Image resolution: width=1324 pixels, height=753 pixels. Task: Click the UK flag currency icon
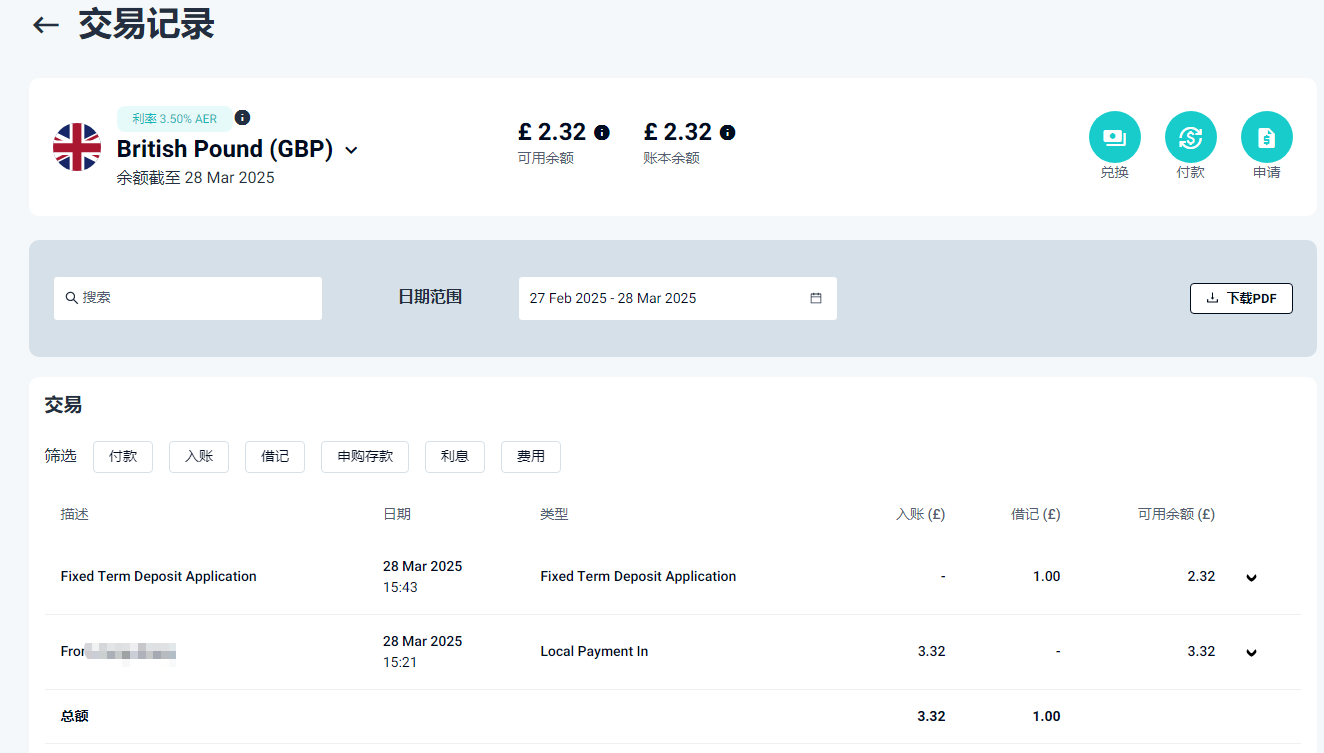coord(77,147)
